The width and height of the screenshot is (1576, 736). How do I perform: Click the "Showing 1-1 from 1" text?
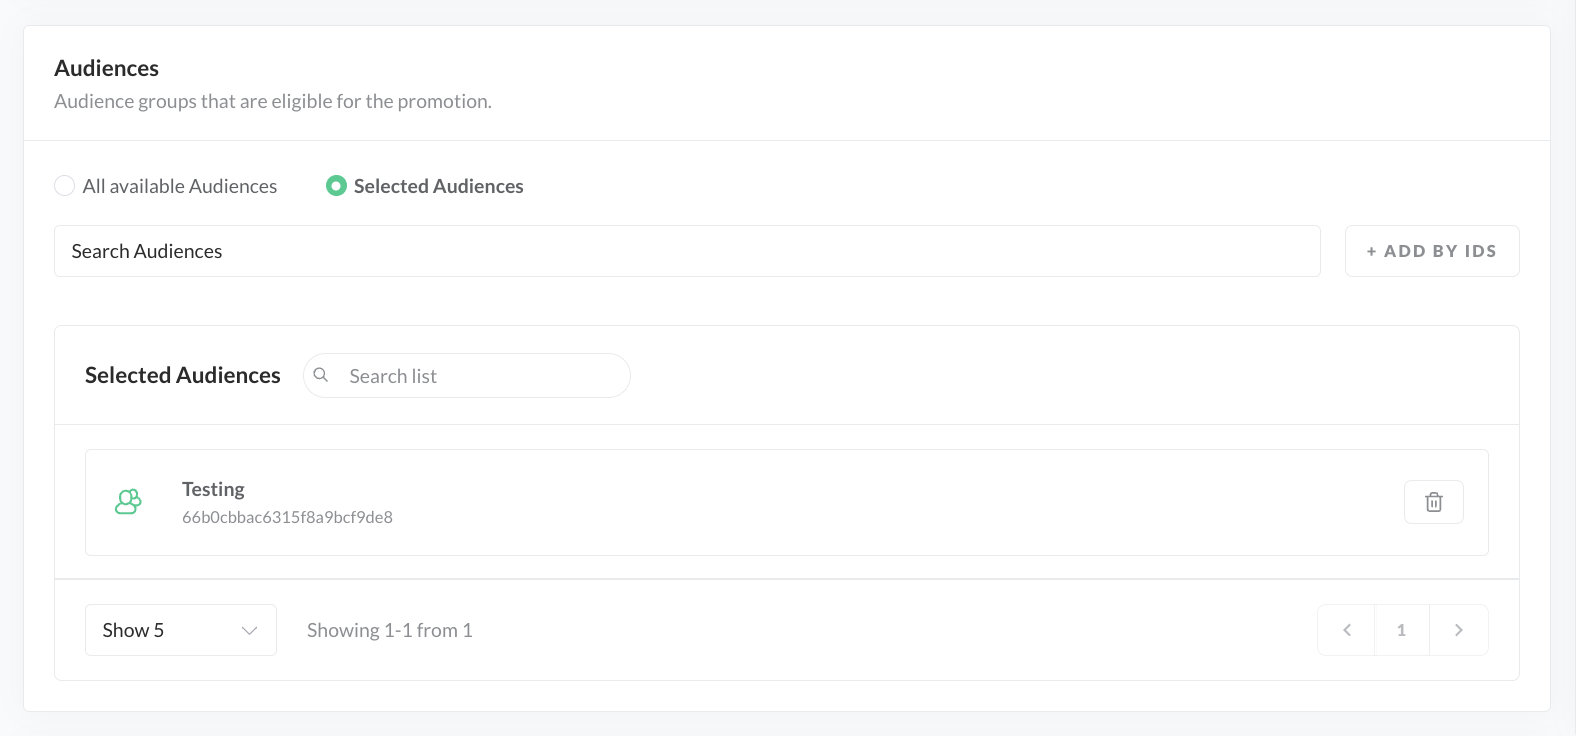(x=389, y=630)
